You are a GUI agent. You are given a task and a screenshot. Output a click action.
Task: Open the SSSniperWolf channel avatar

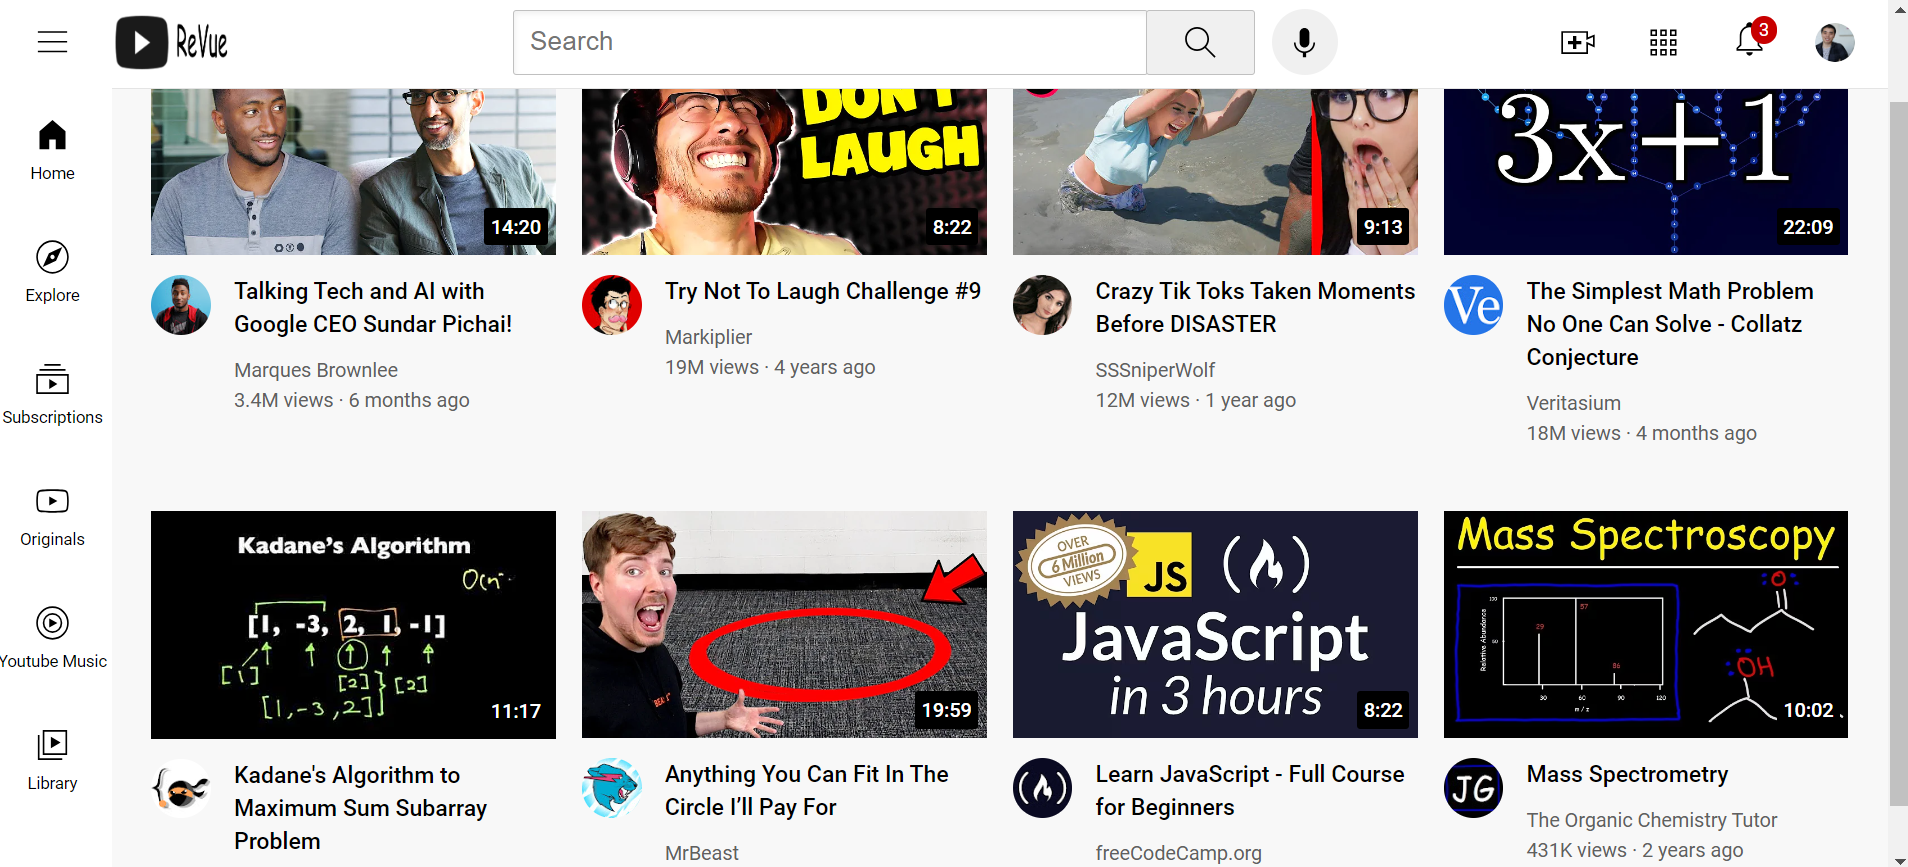pyautogui.click(x=1043, y=305)
